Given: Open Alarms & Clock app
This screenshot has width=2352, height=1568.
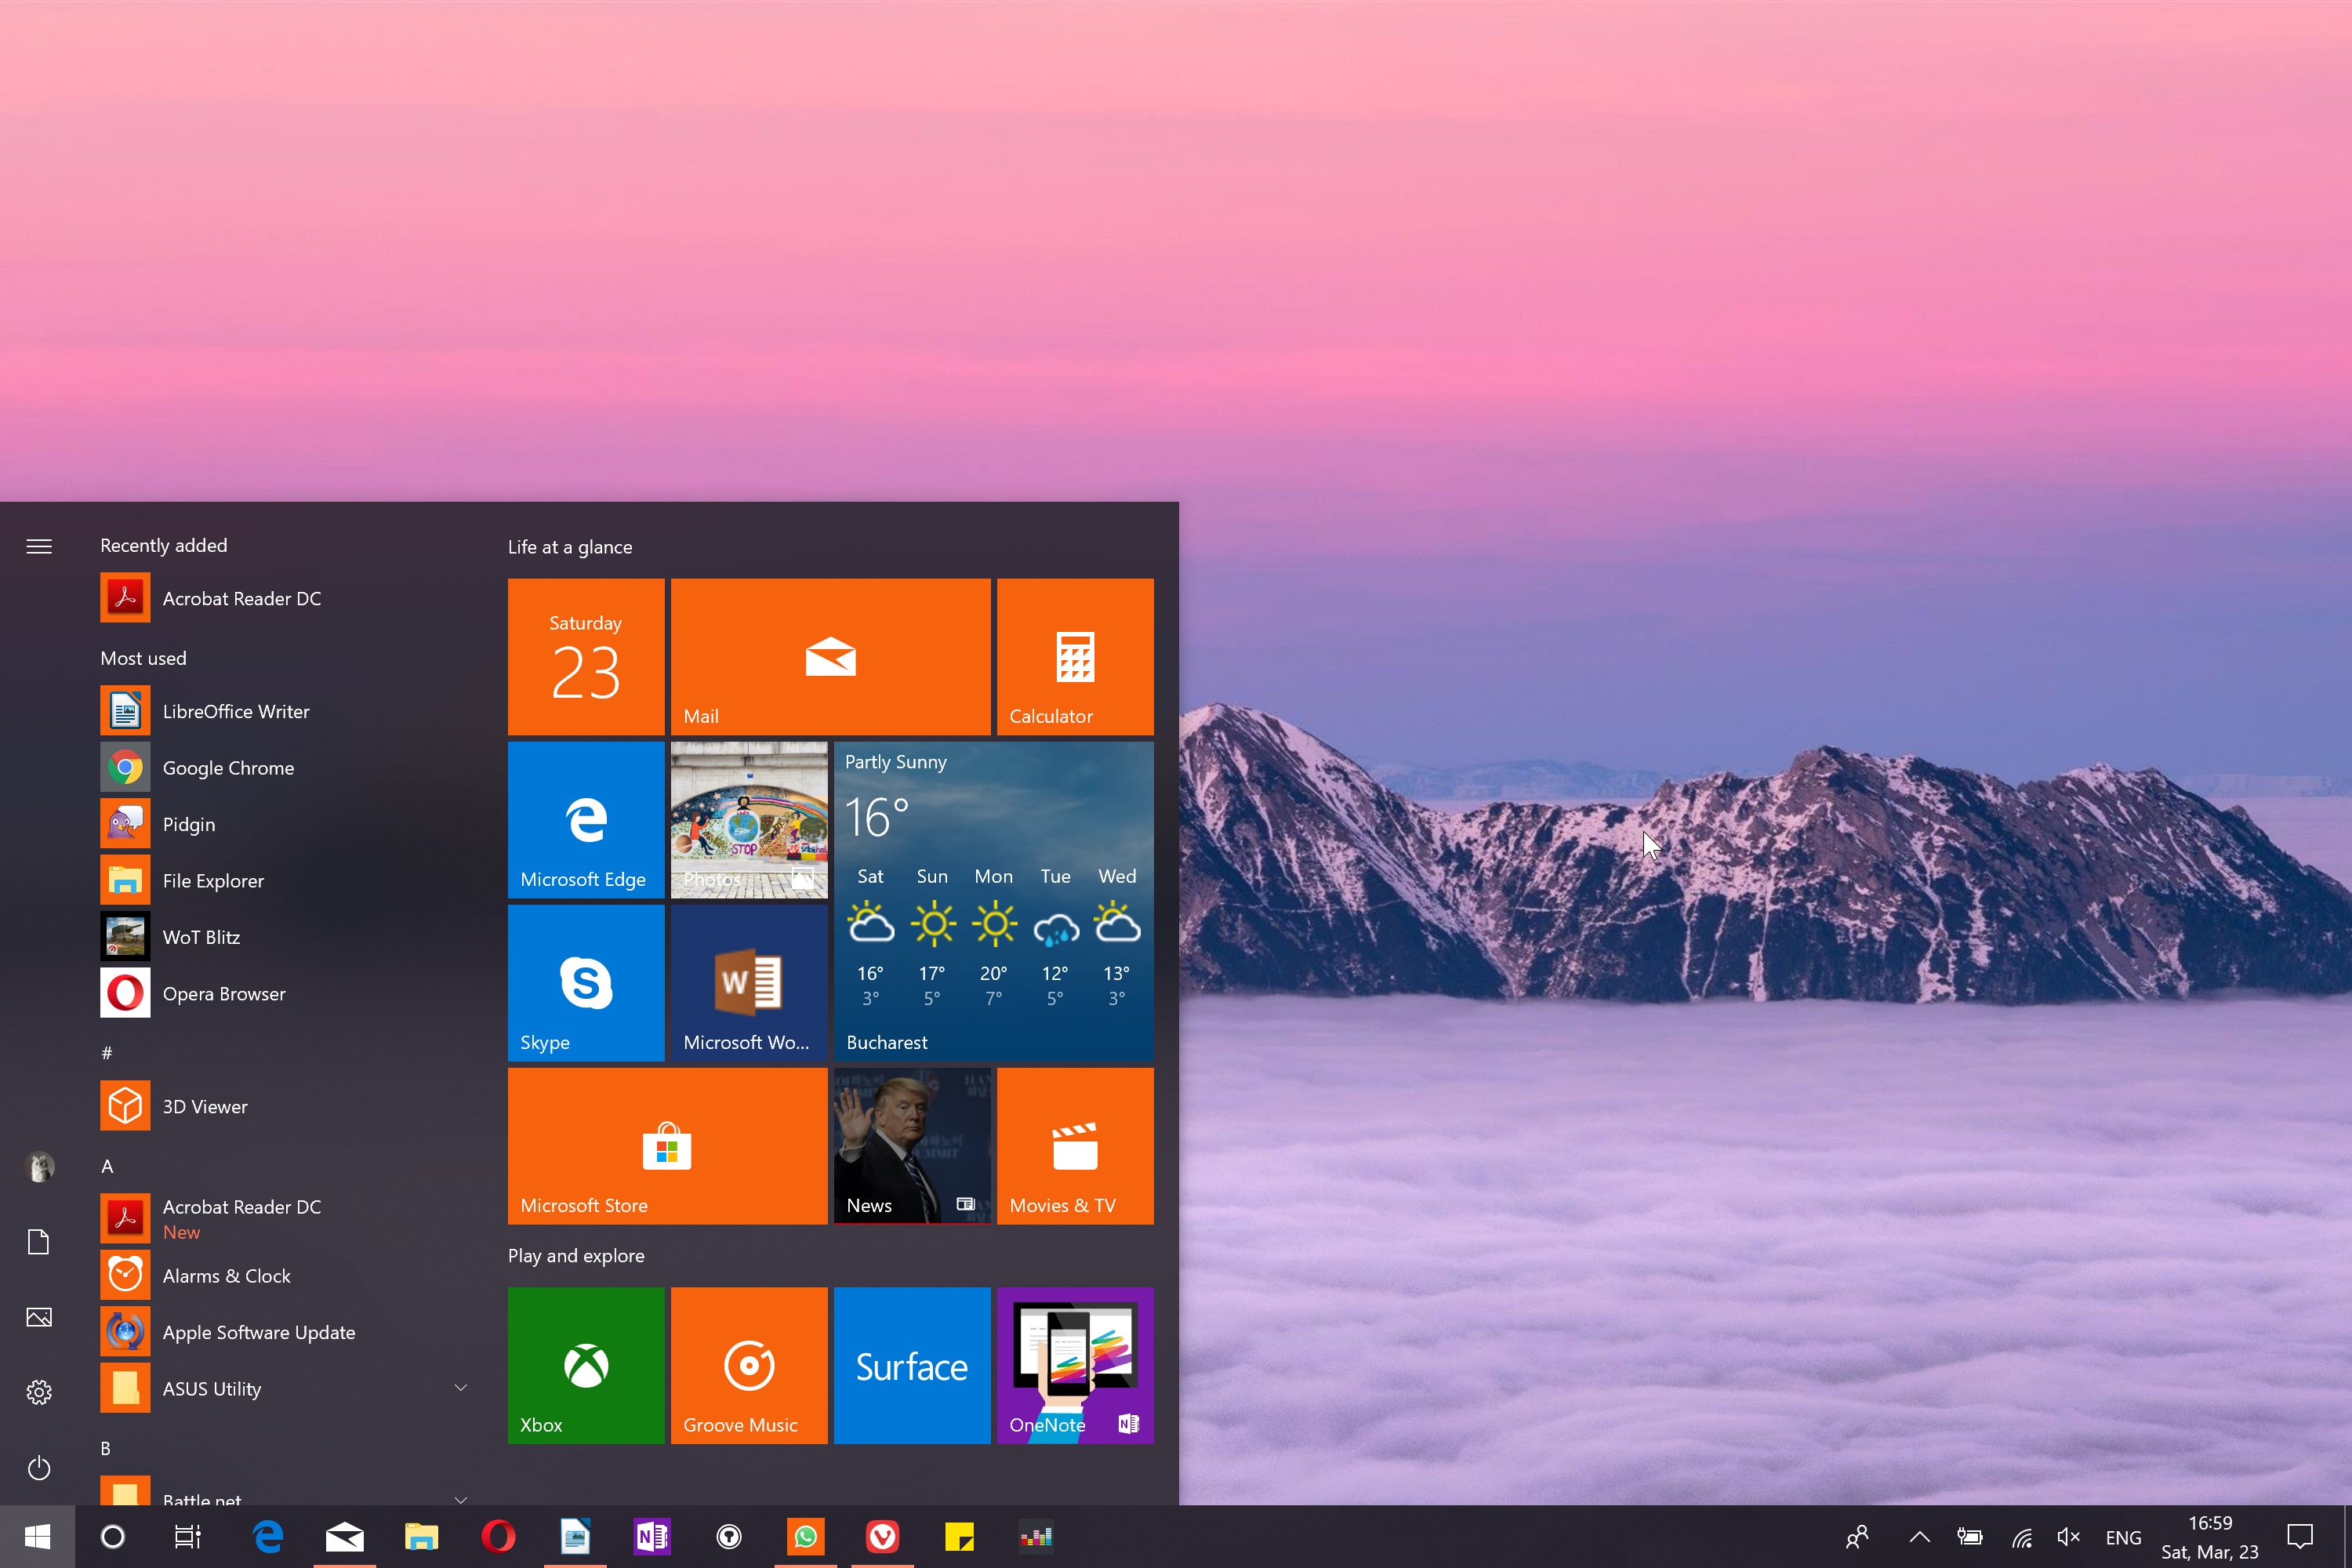Looking at the screenshot, I should point(285,1276).
